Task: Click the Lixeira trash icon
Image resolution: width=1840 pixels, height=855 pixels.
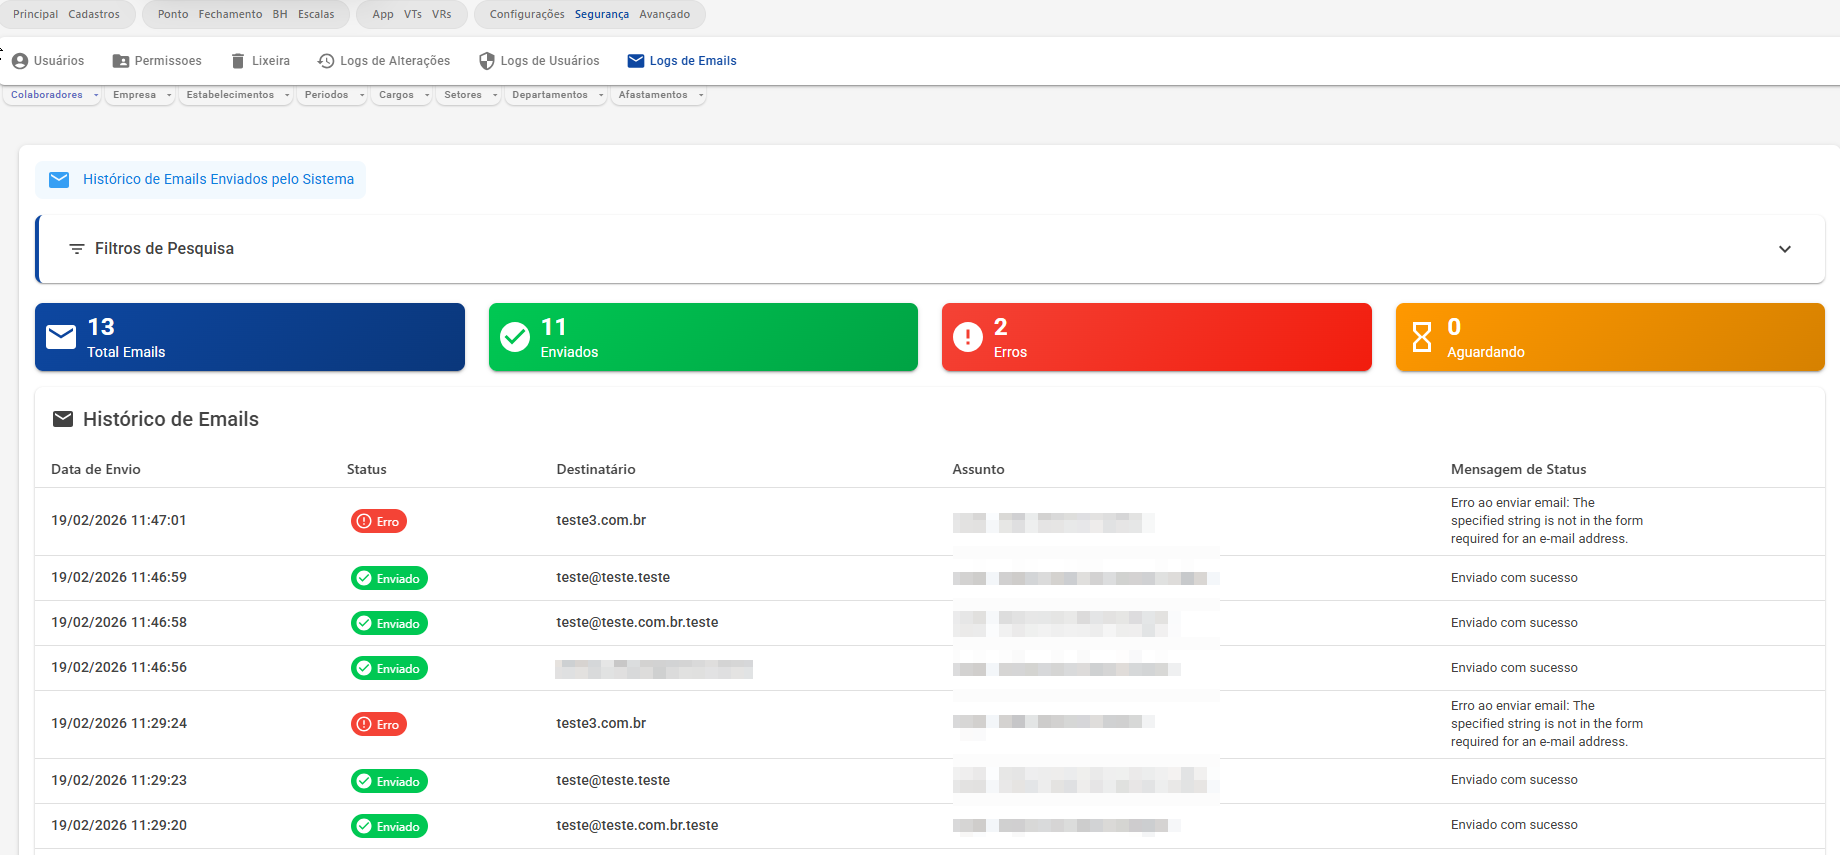Action: (x=238, y=61)
